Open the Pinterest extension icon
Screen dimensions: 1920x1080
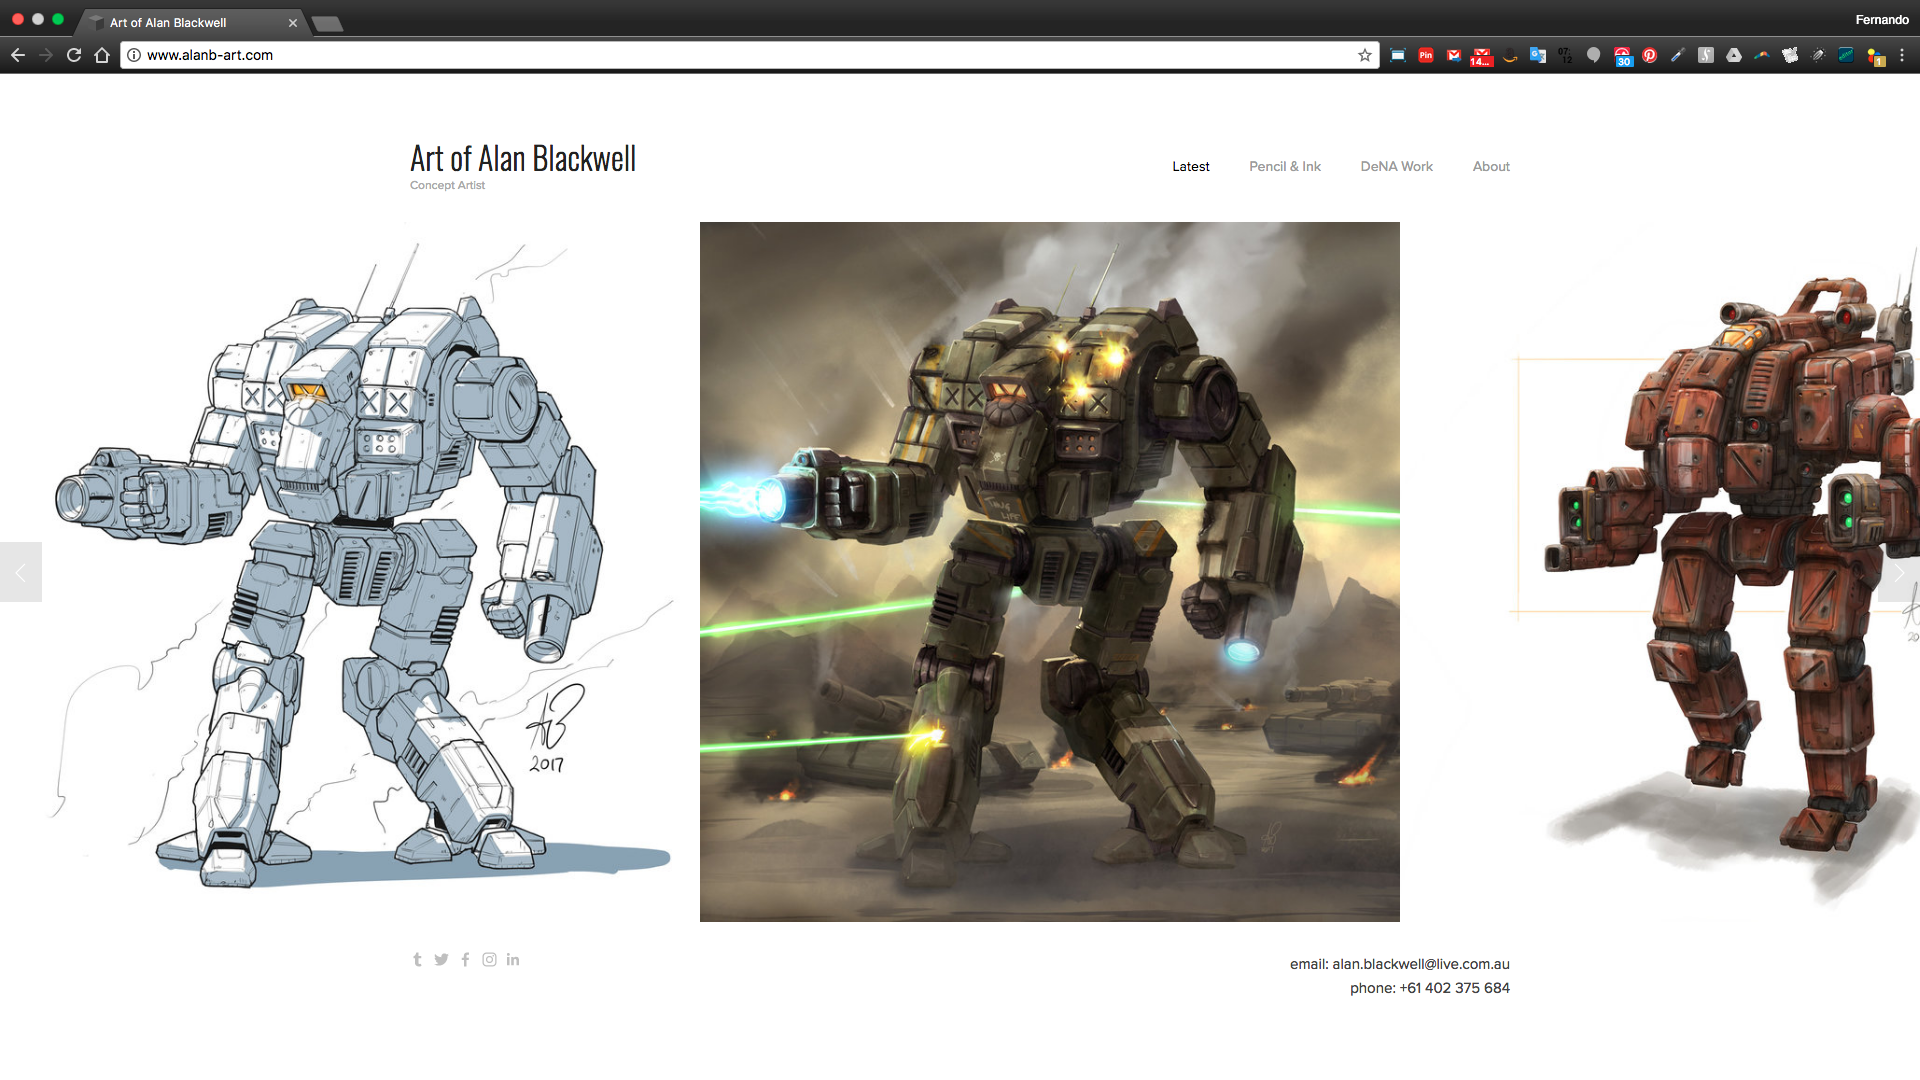click(x=1650, y=56)
